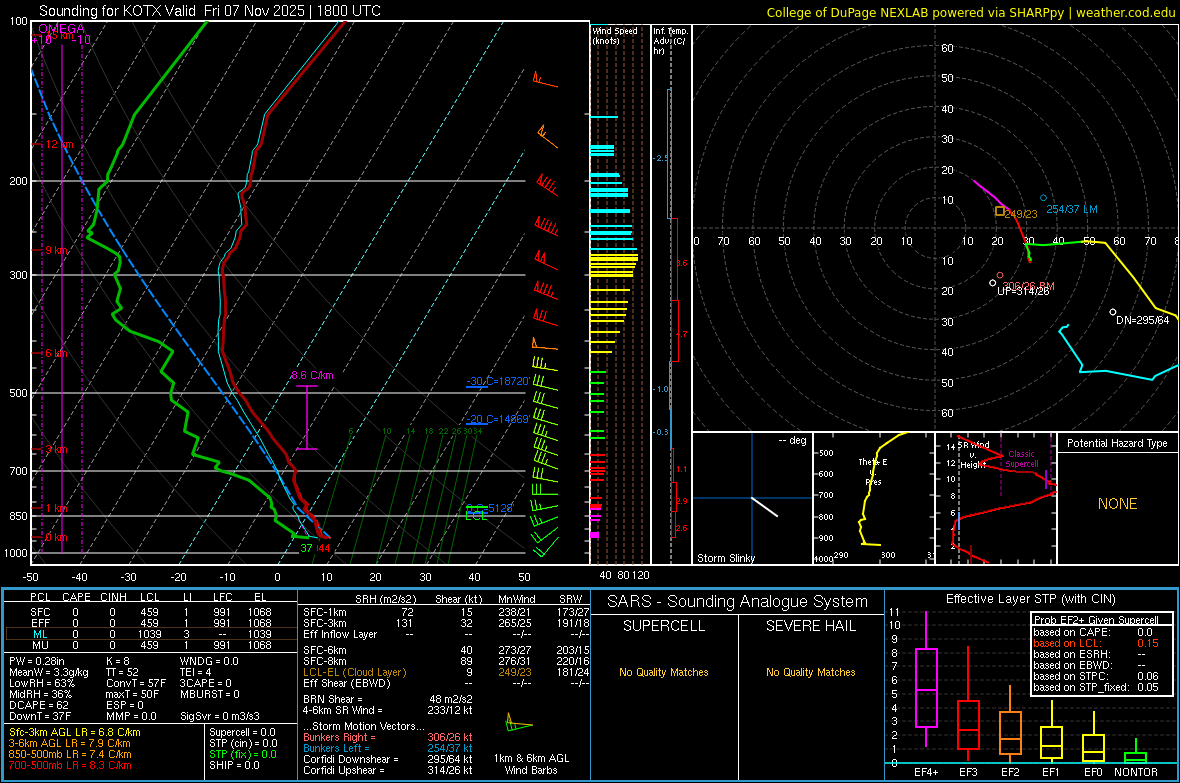Click the 1km & 6km AGL wind barb icon
The height and width of the screenshot is (783, 1180).
(519, 724)
